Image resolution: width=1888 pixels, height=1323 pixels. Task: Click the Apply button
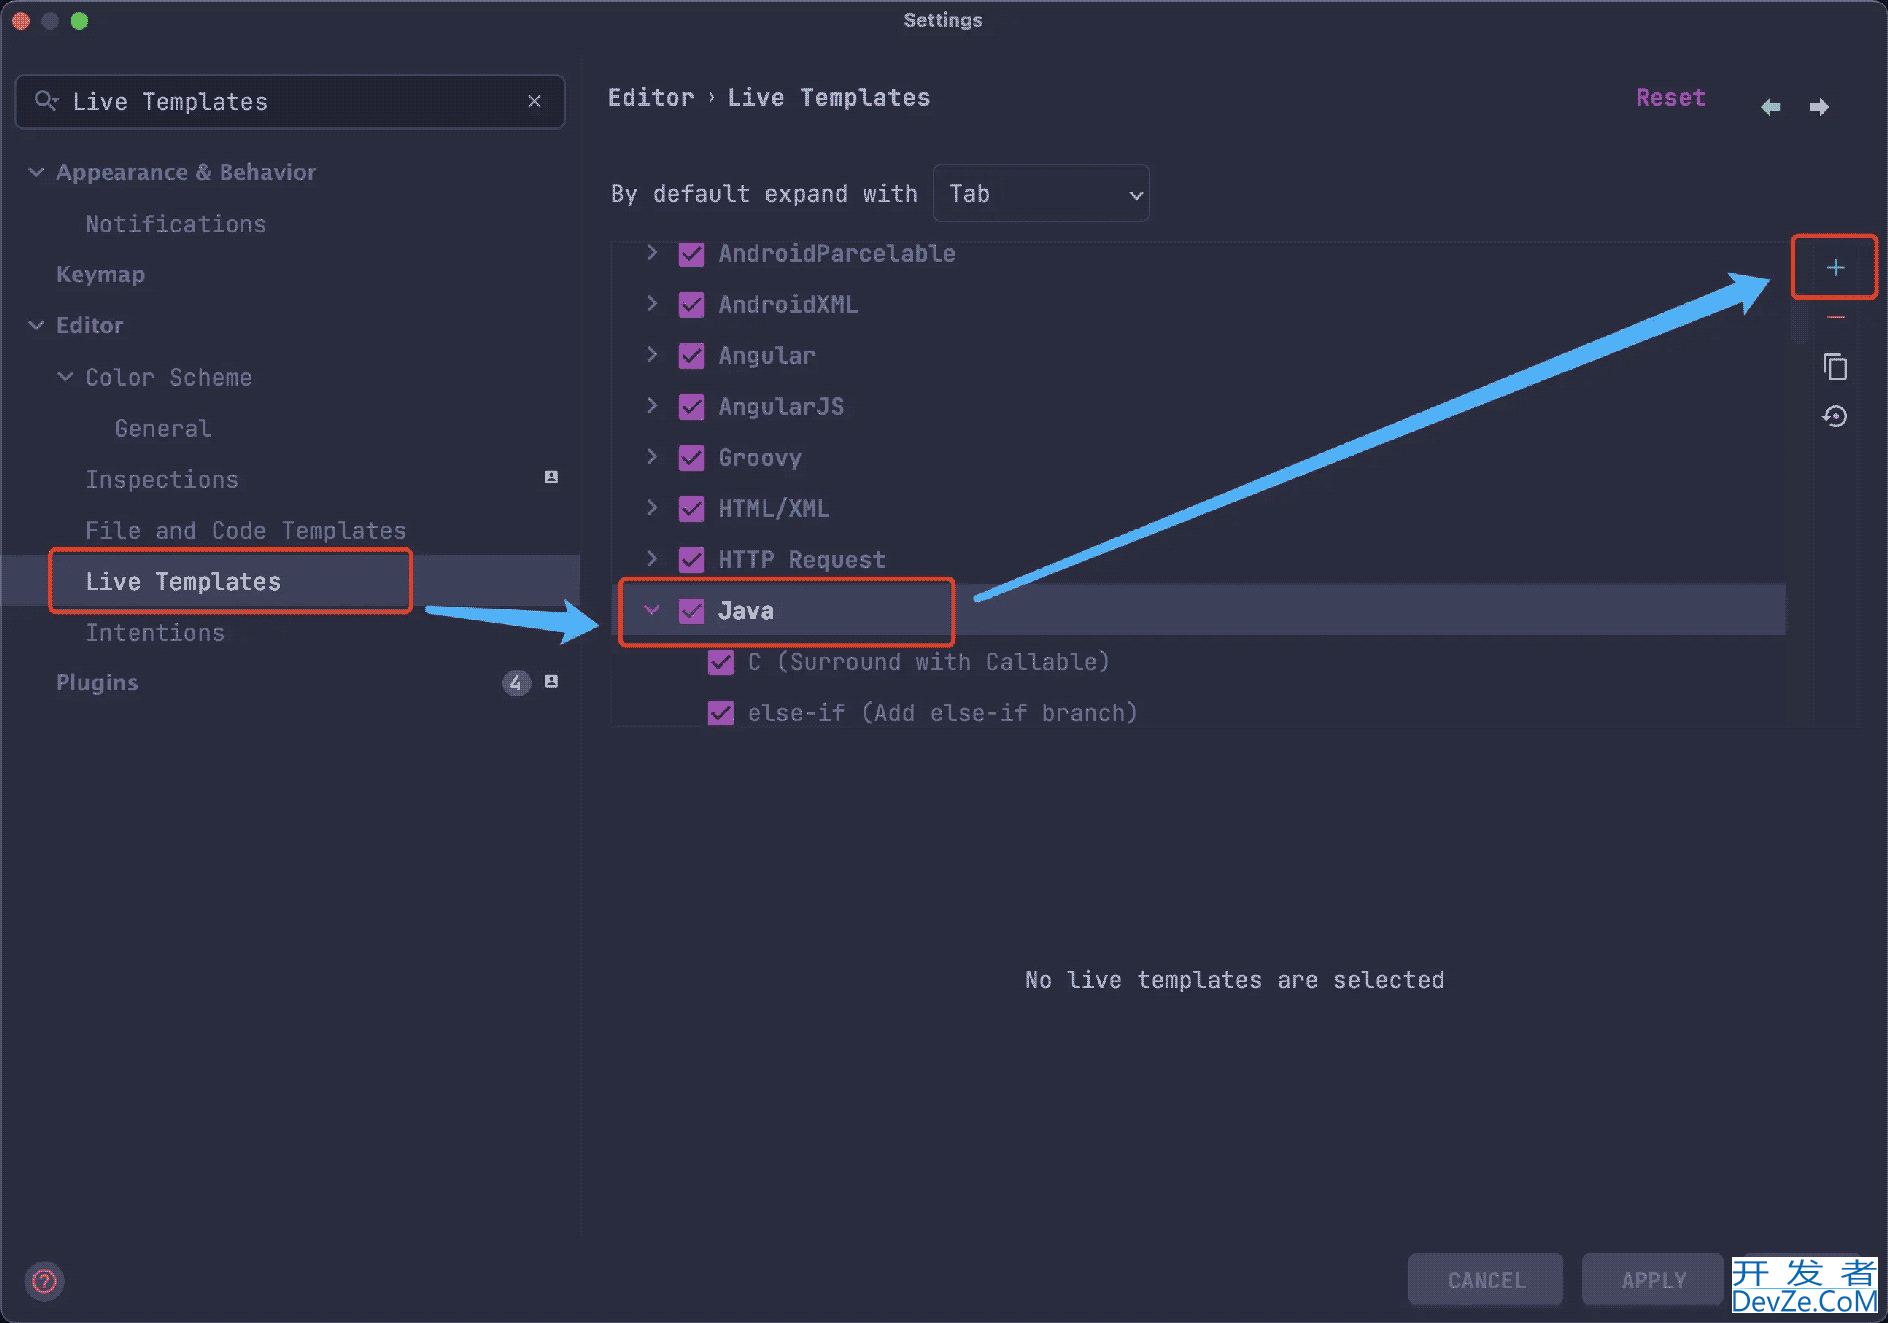click(x=1653, y=1280)
